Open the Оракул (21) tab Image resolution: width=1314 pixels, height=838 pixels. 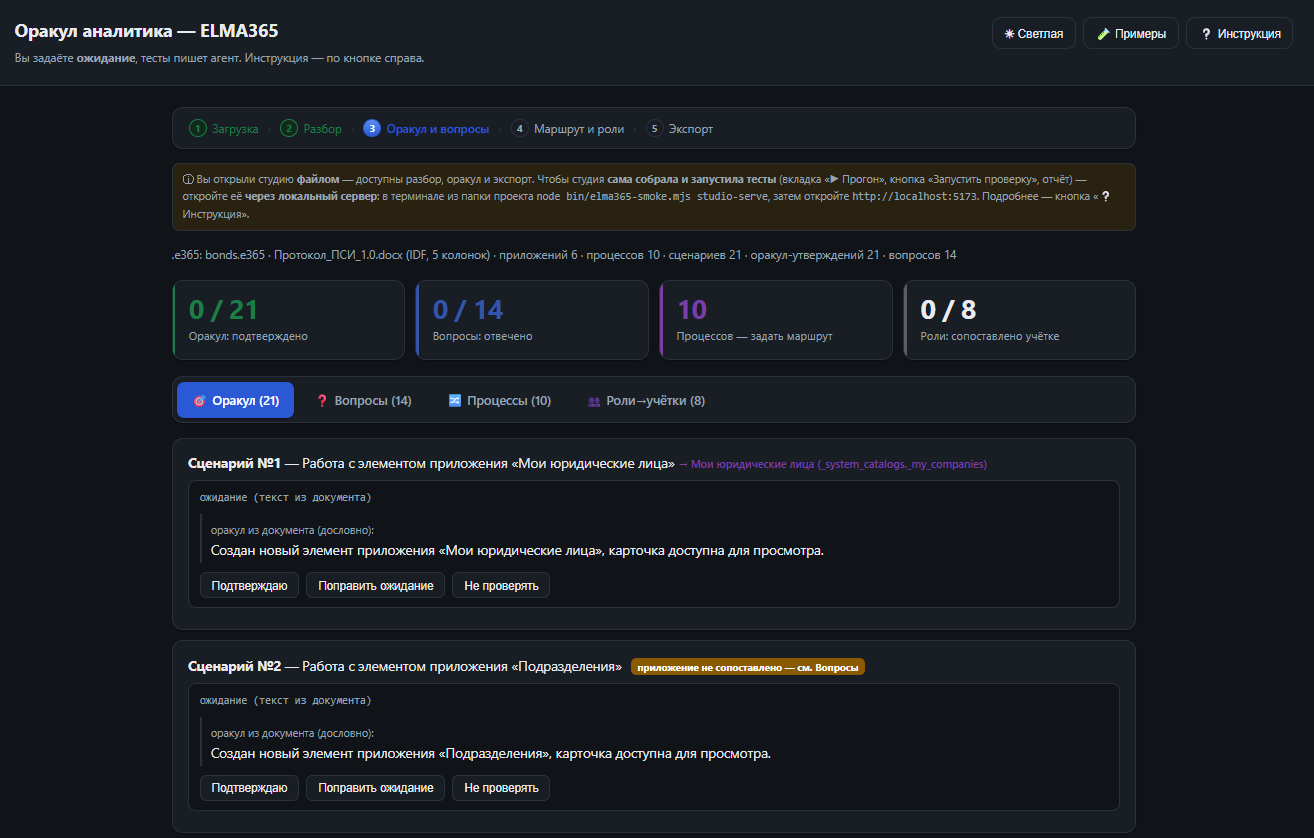pyautogui.click(x=235, y=400)
